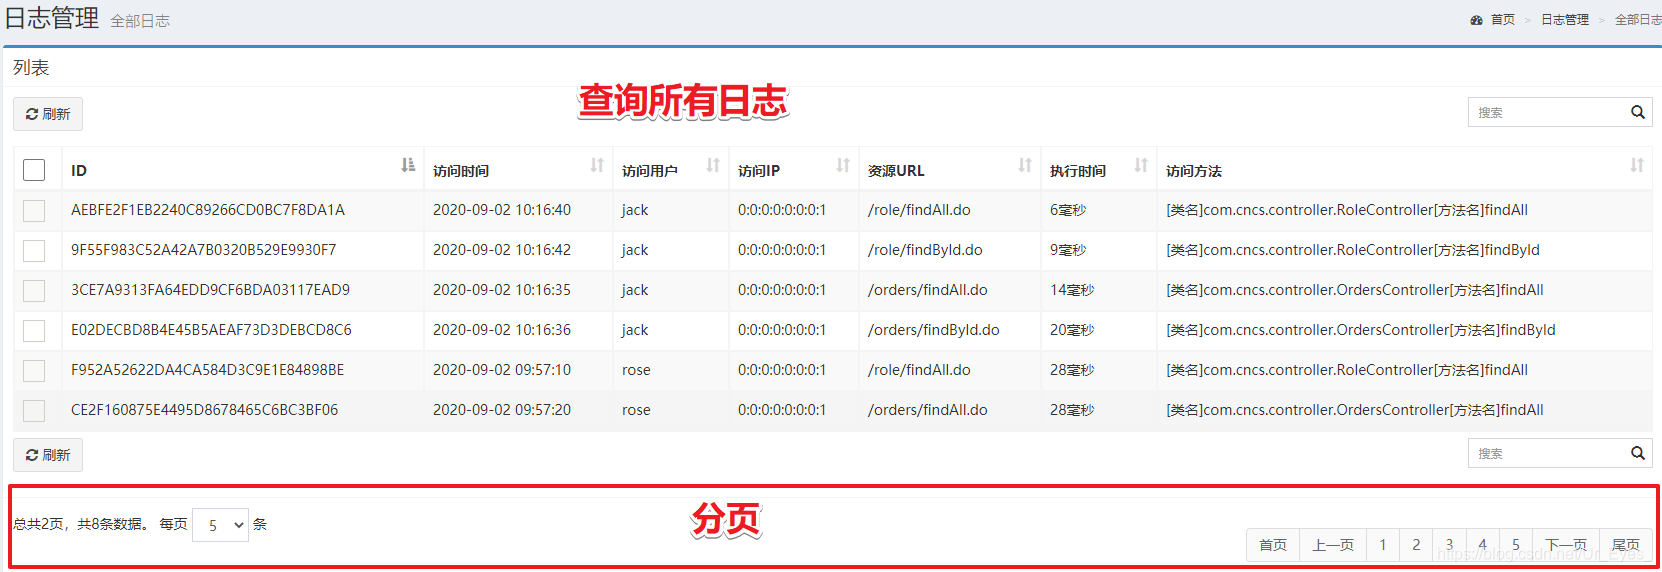Image resolution: width=1662 pixels, height=572 pixels.
Task: Go to page 4
Action: tap(1482, 545)
